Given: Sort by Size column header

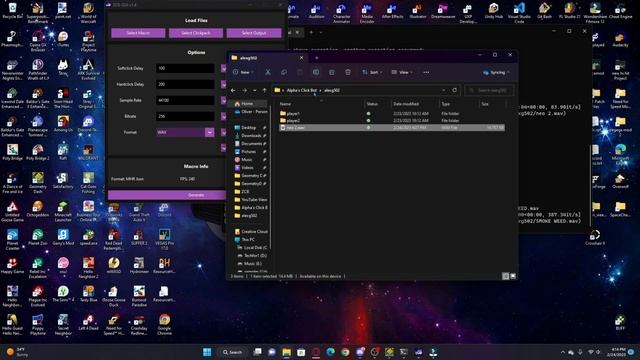Looking at the screenshot, I should pos(485,104).
